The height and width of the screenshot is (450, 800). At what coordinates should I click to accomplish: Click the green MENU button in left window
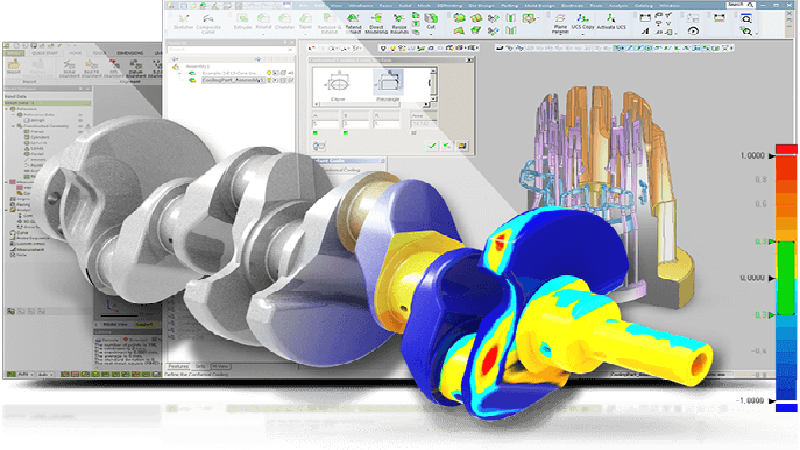pyautogui.click(x=14, y=53)
